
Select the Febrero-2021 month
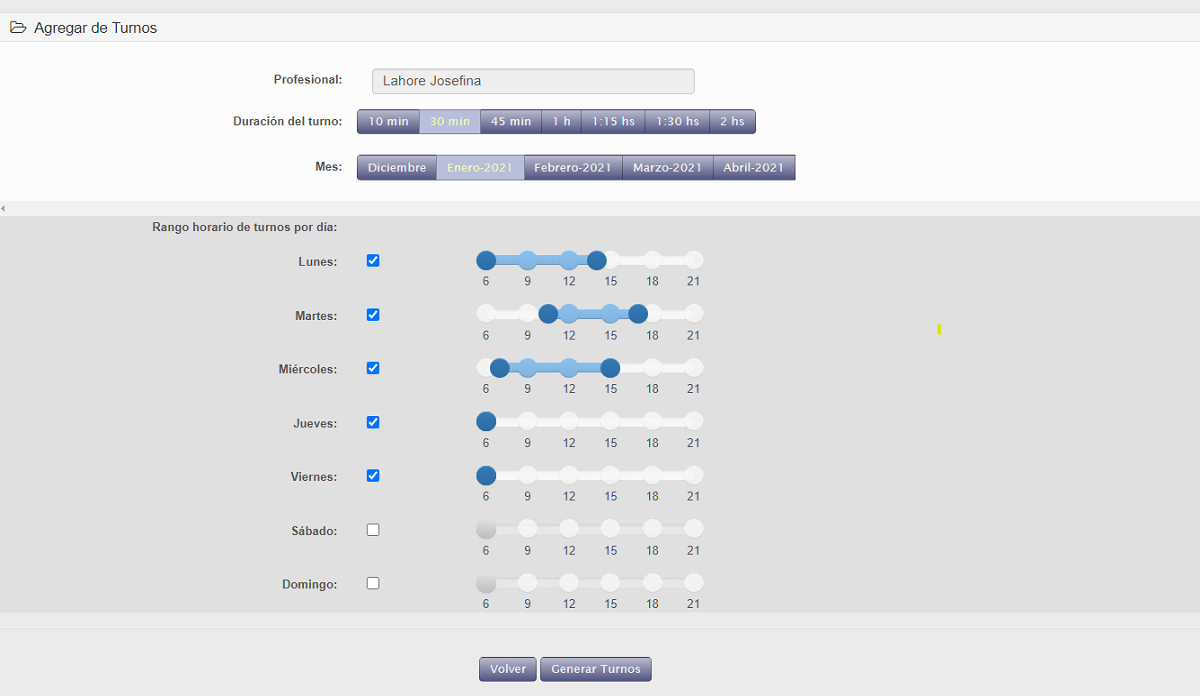point(573,167)
